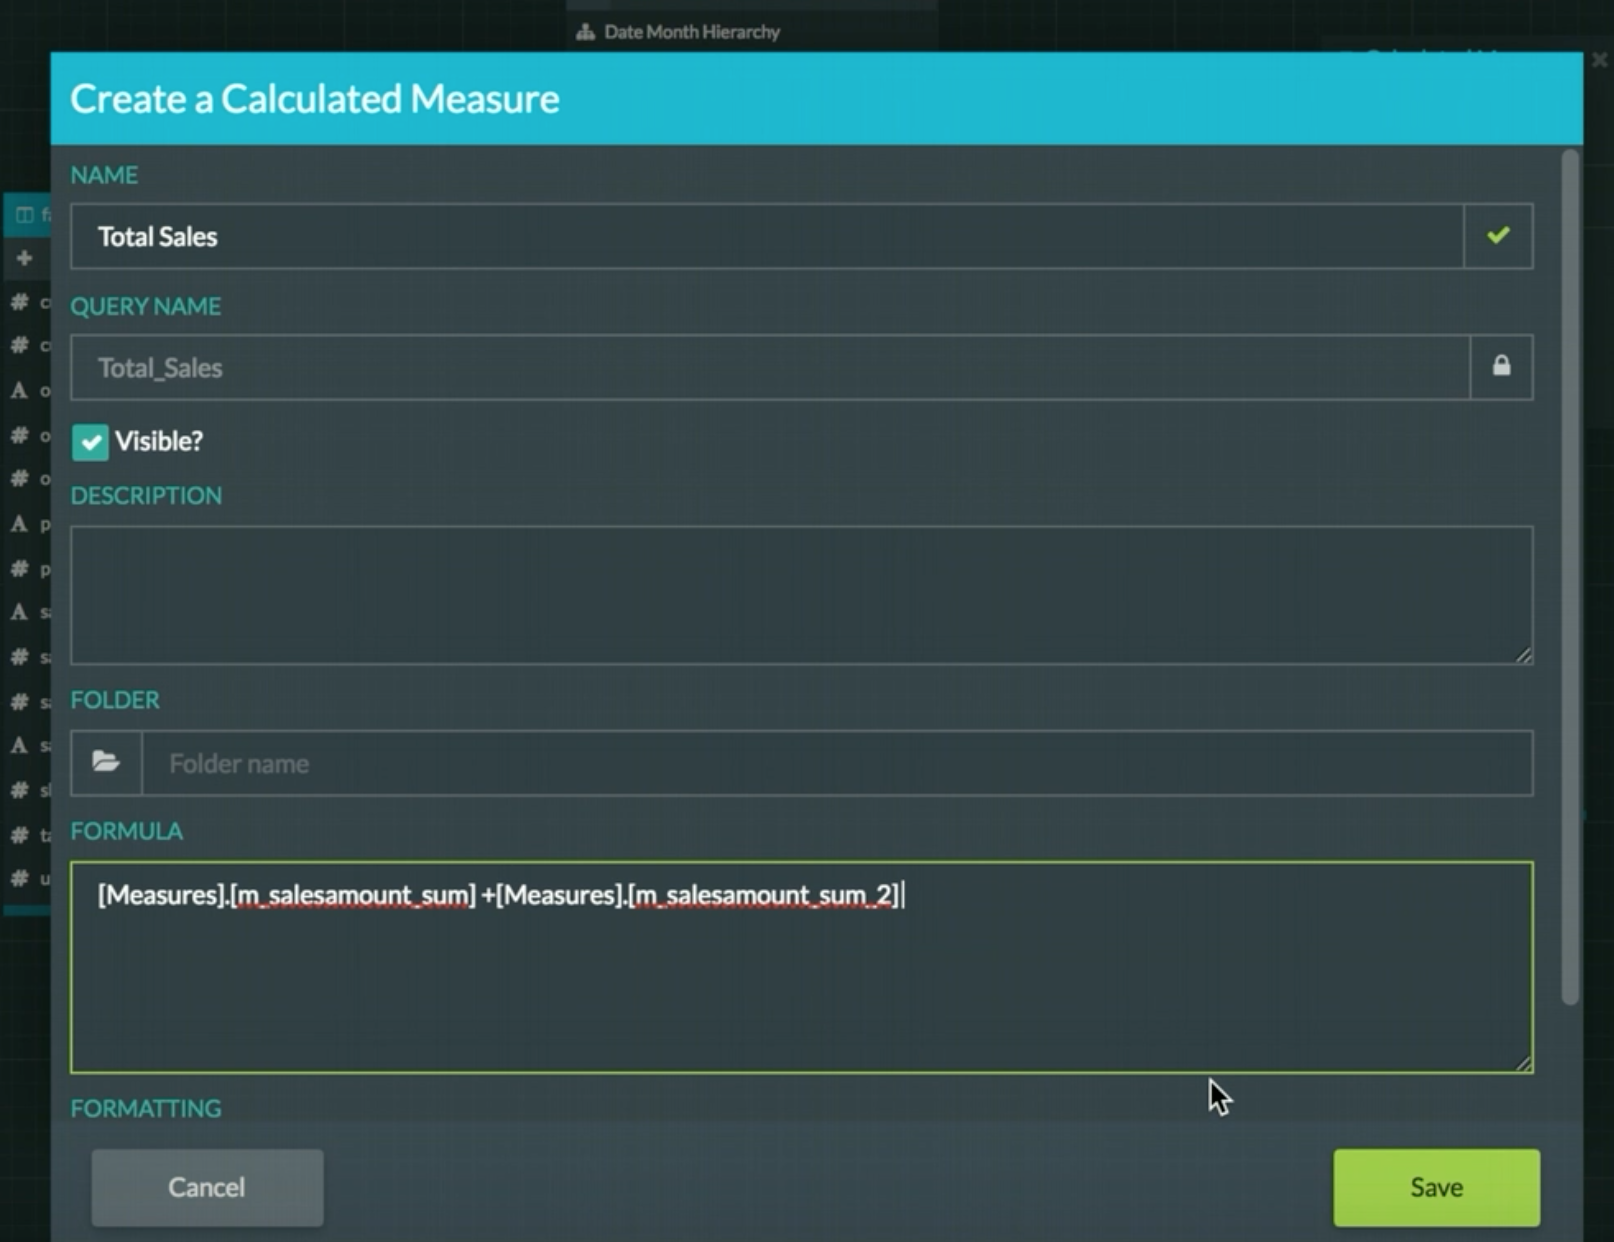The height and width of the screenshot is (1242, 1614).
Task: Edit the Name field containing Total Sales
Action: pos(767,236)
